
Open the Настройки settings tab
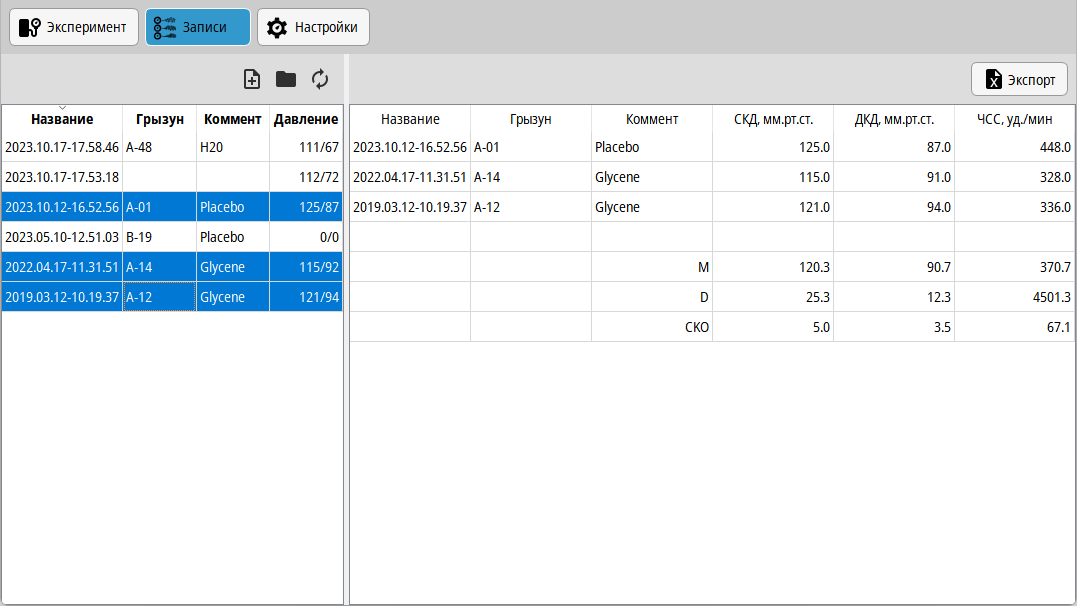(314, 27)
